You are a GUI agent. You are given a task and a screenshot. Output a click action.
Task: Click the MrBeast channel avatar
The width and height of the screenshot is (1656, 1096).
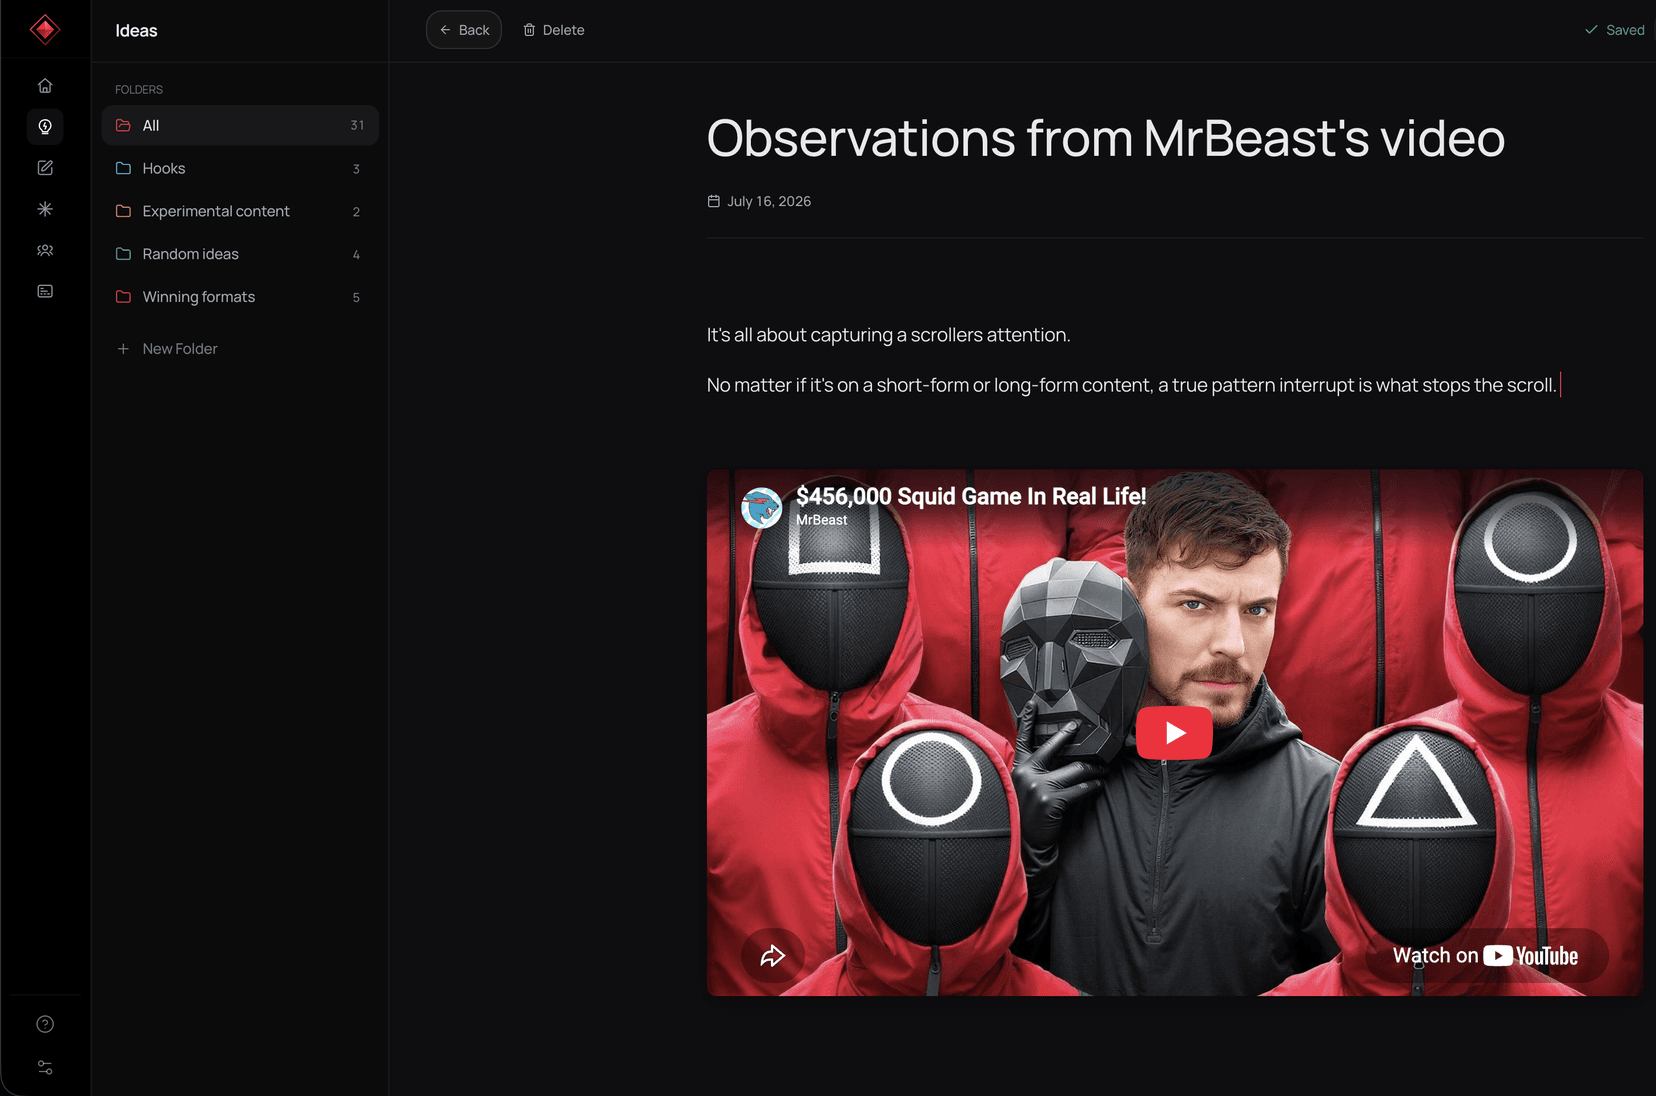(x=761, y=508)
